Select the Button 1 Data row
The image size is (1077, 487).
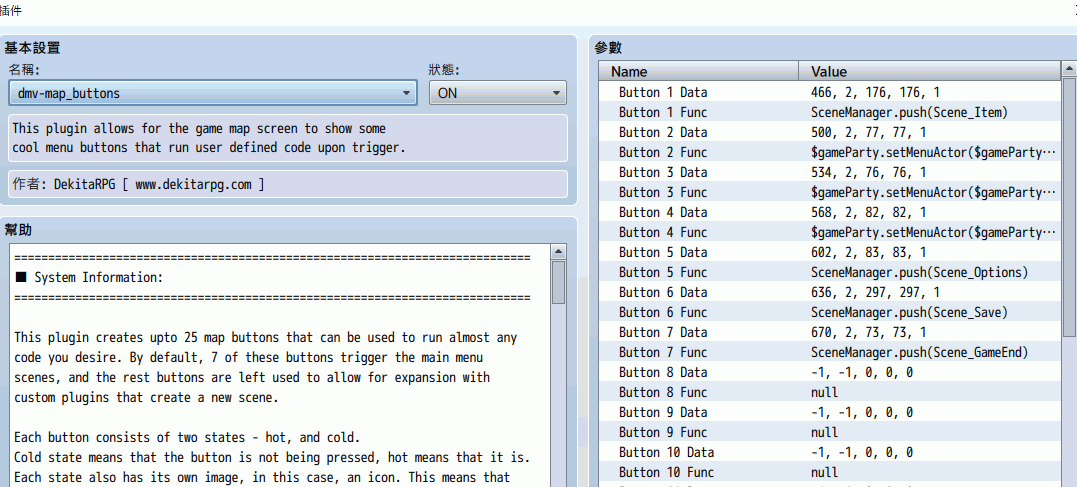(x=830, y=92)
